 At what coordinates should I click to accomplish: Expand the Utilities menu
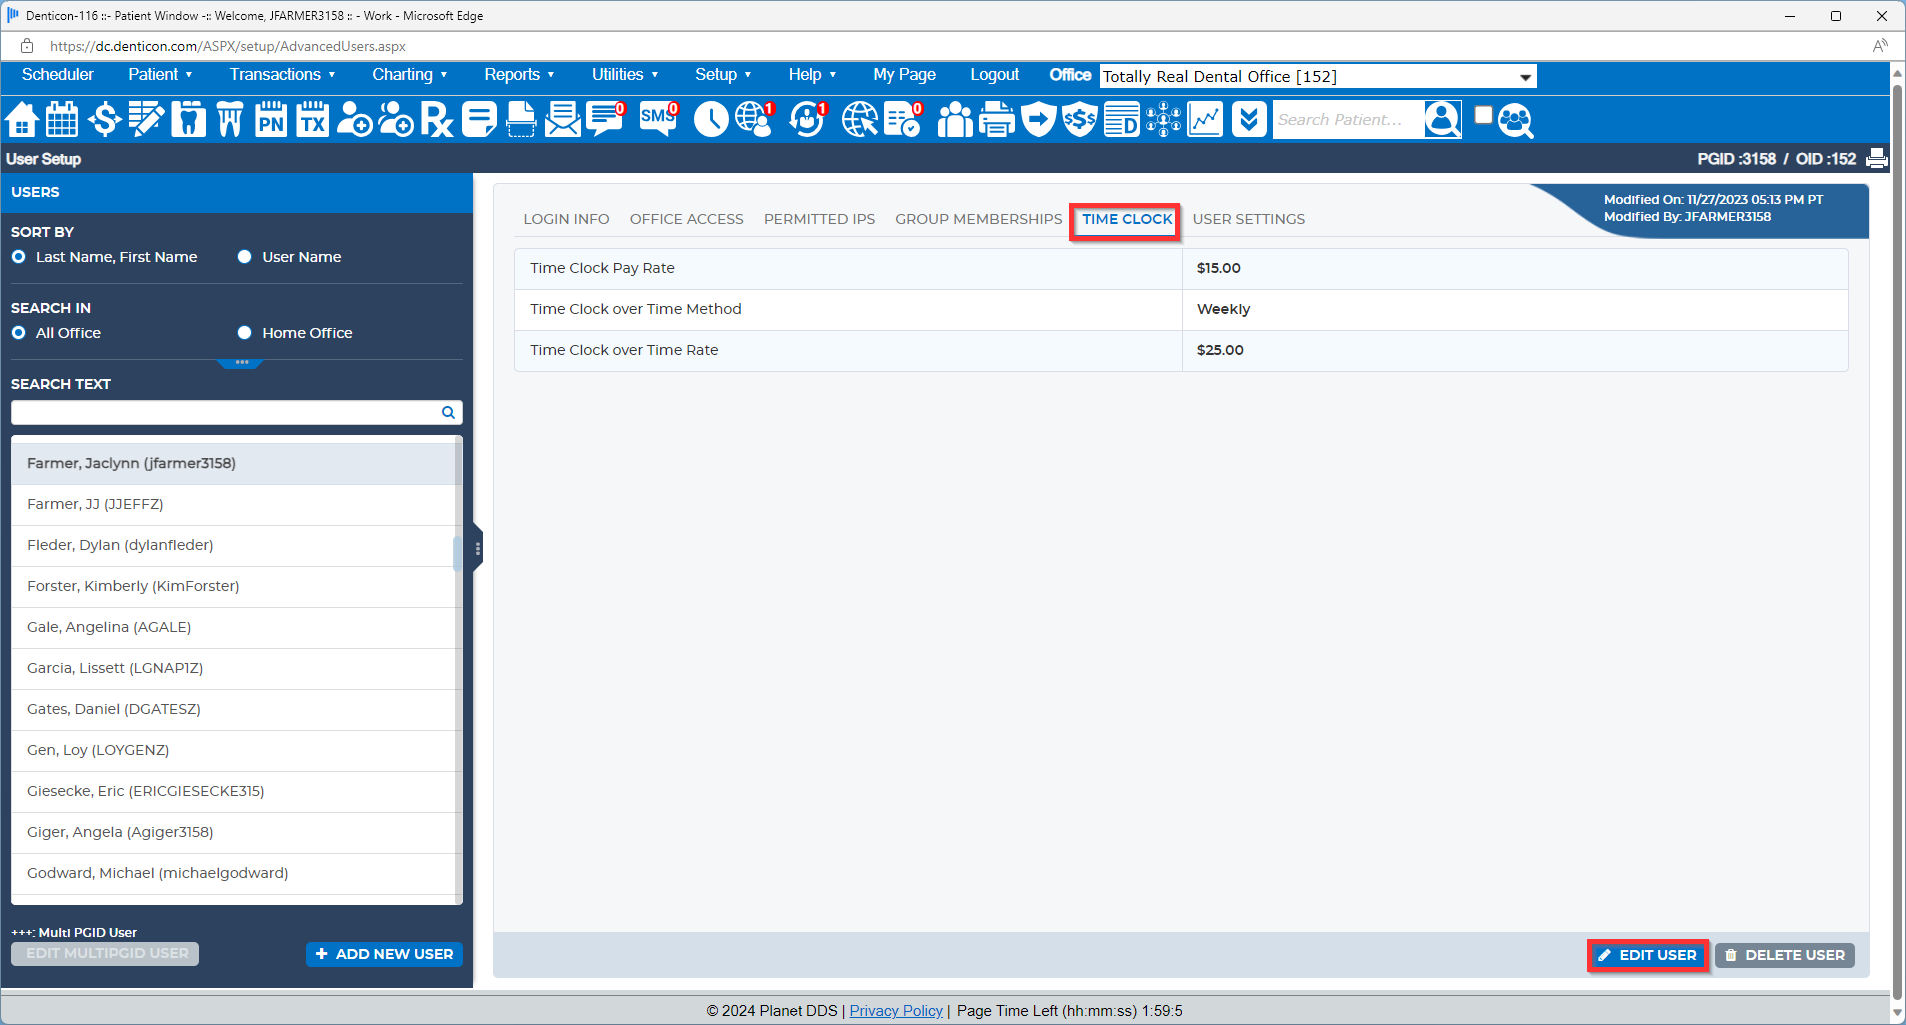[x=625, y=75]
